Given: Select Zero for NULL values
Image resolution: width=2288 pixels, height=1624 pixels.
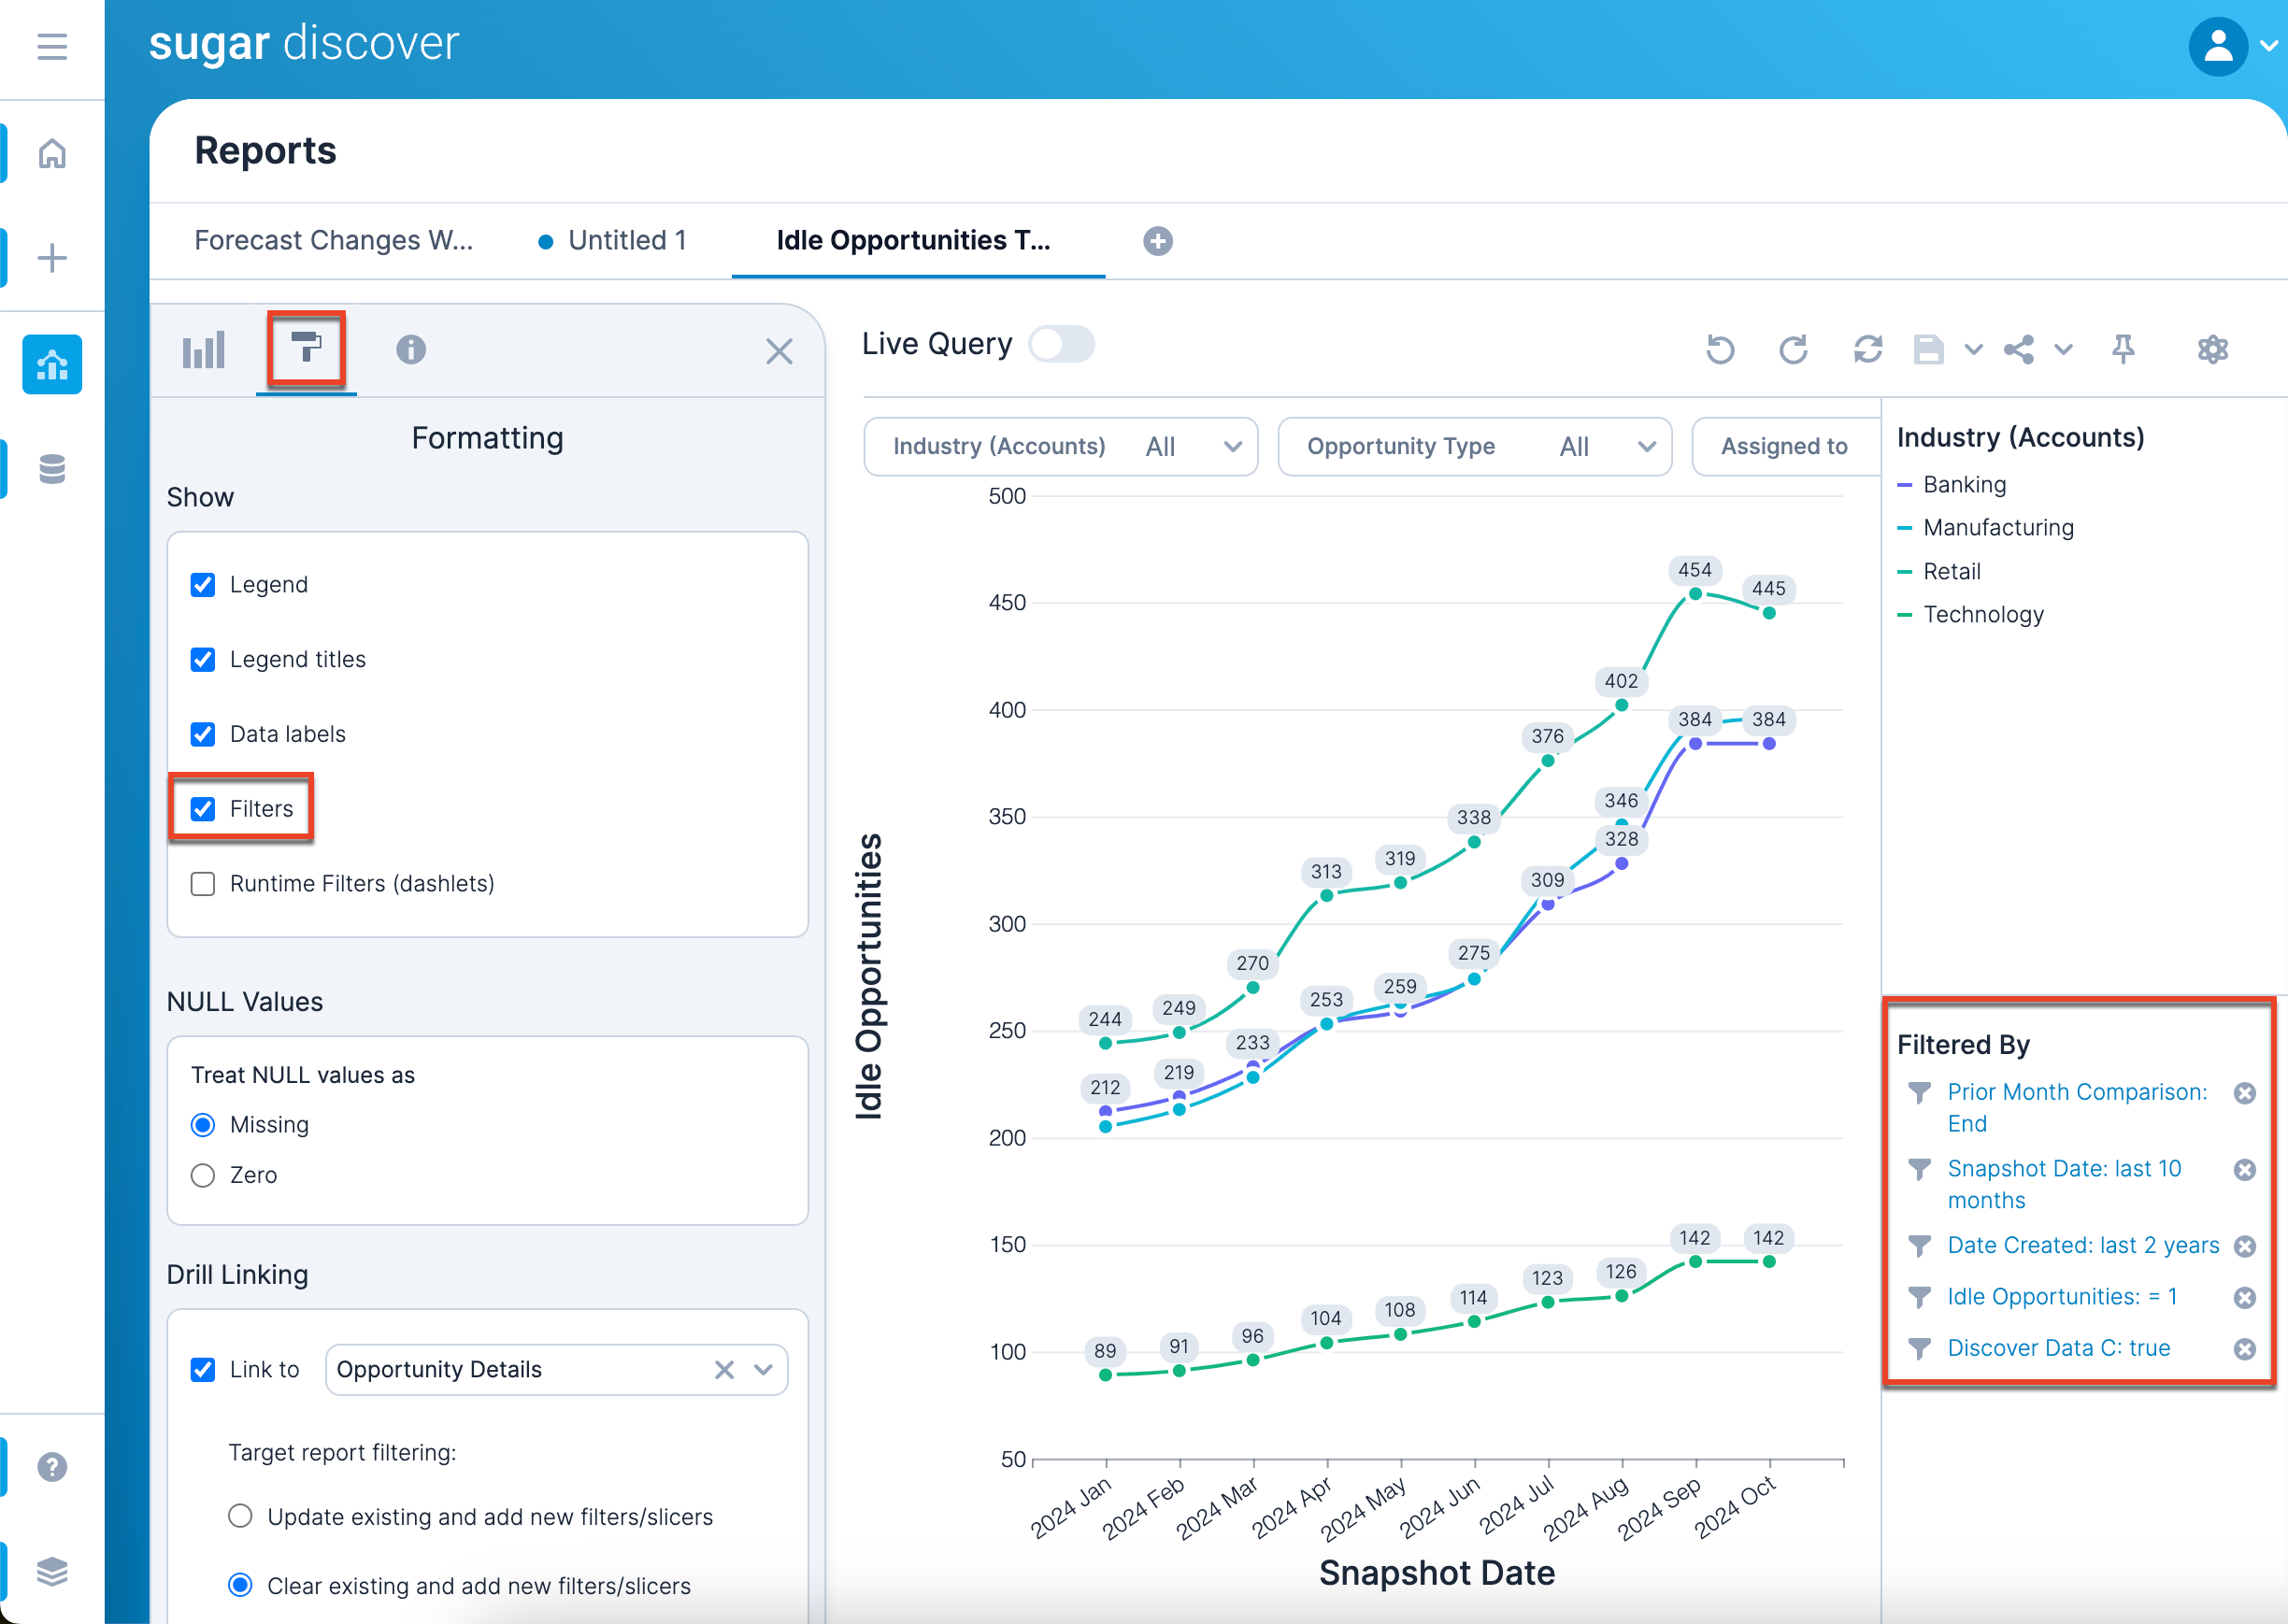Looking at the screenshot, I should point(203,1175).
